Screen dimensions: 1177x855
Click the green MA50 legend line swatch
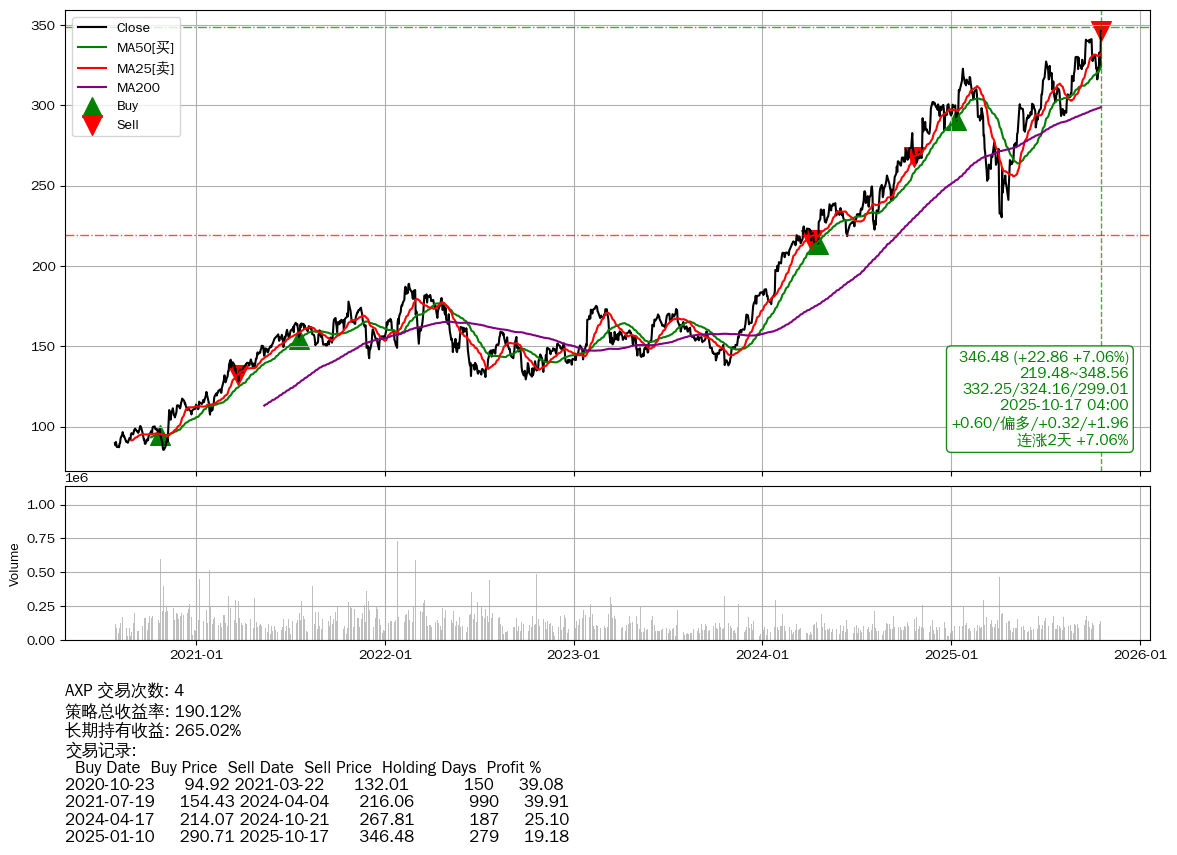coord(92,48)
